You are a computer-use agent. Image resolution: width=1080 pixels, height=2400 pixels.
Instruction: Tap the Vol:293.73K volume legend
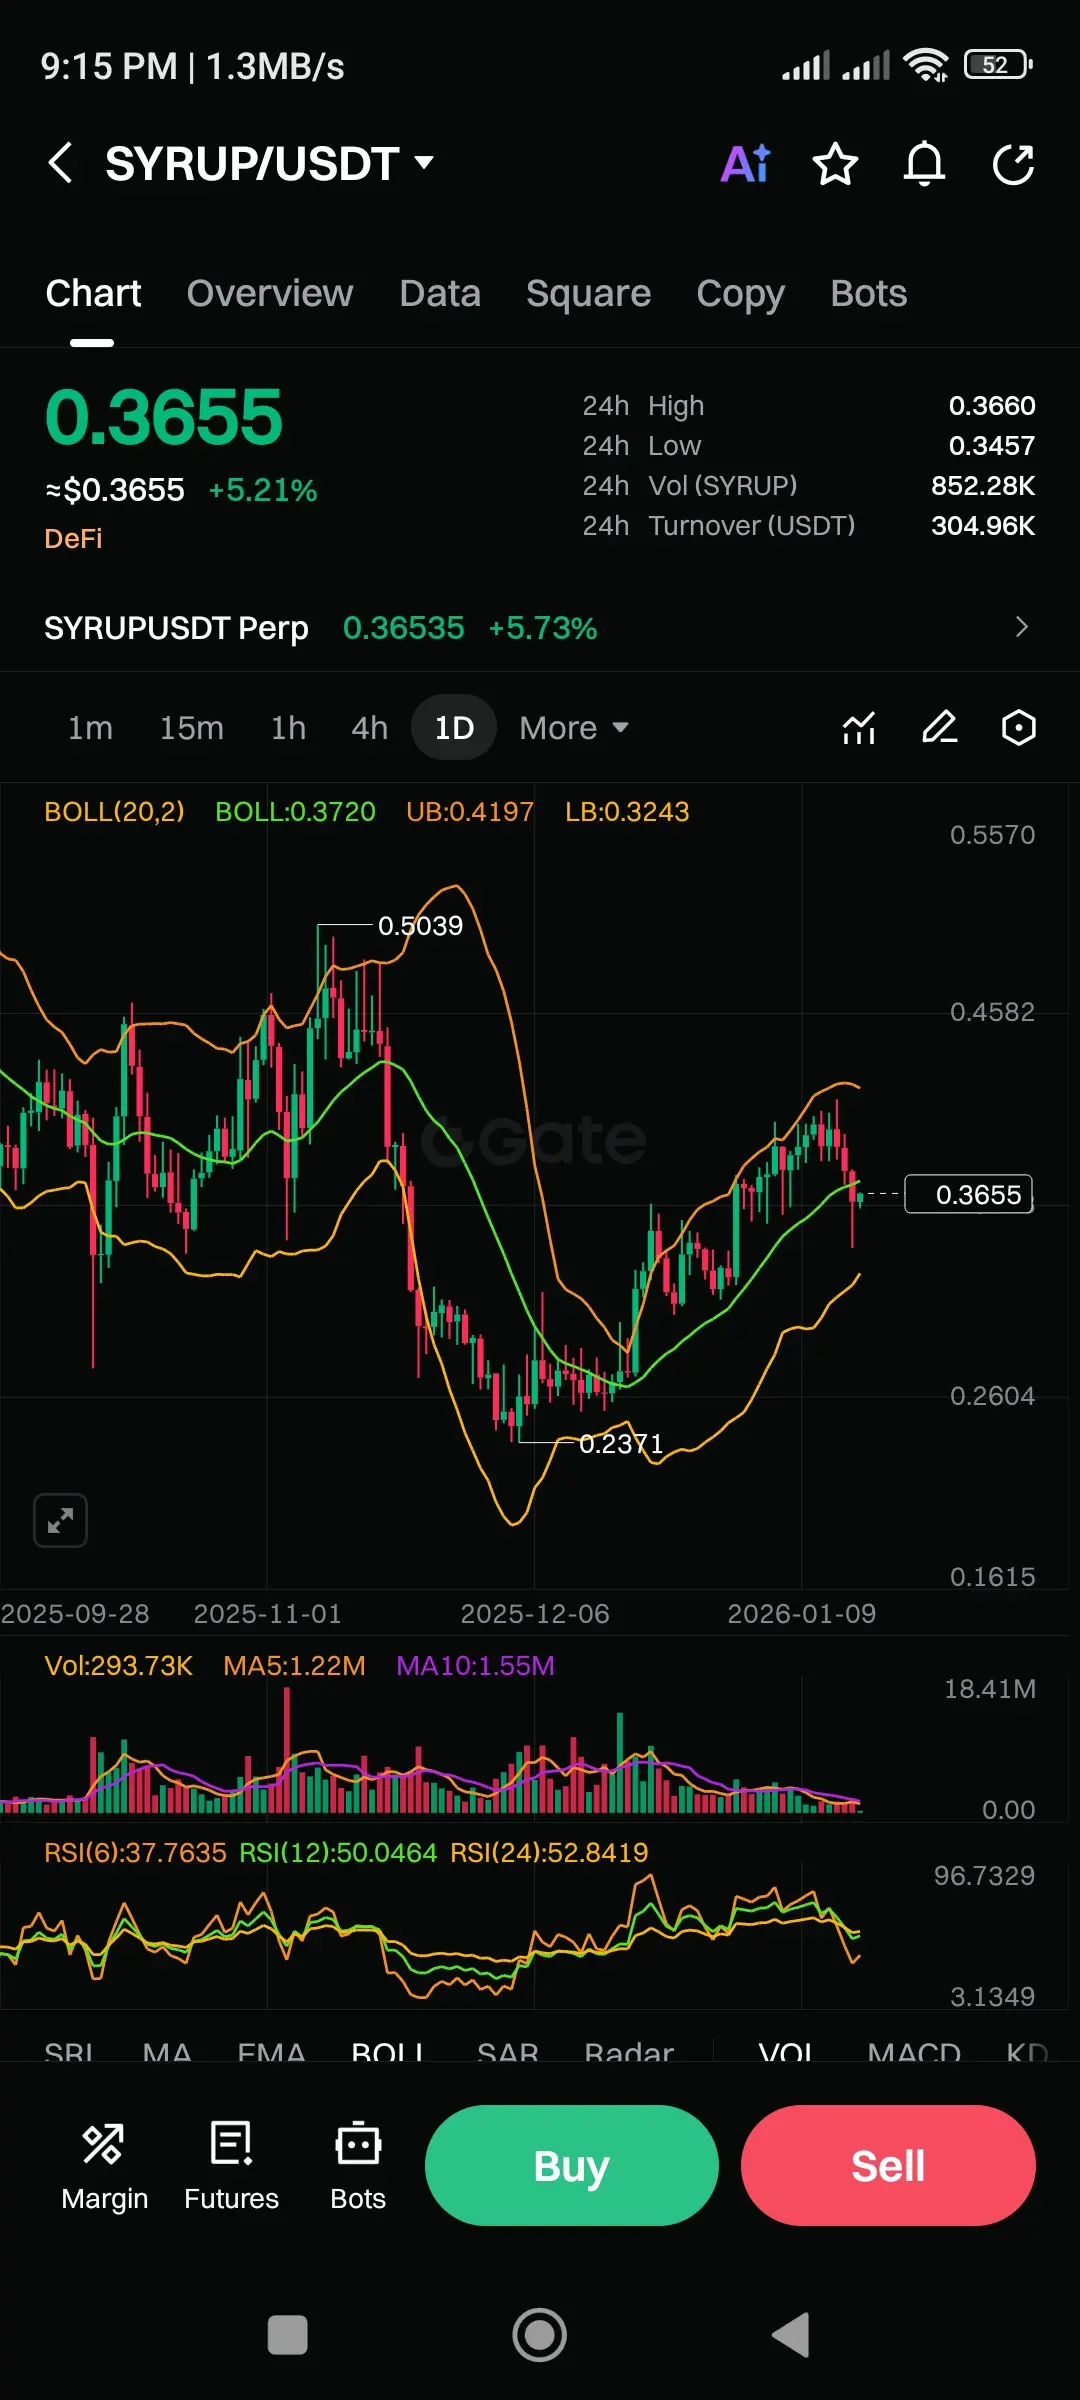(118, 1665)
